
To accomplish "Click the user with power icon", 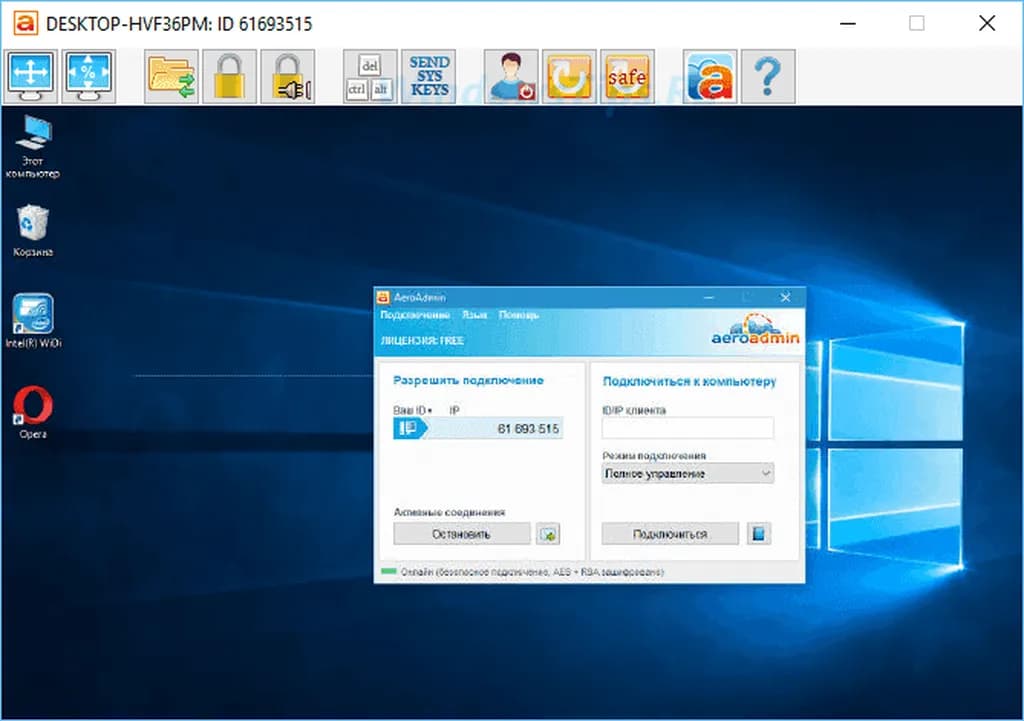I will click(x=511, y=76).
